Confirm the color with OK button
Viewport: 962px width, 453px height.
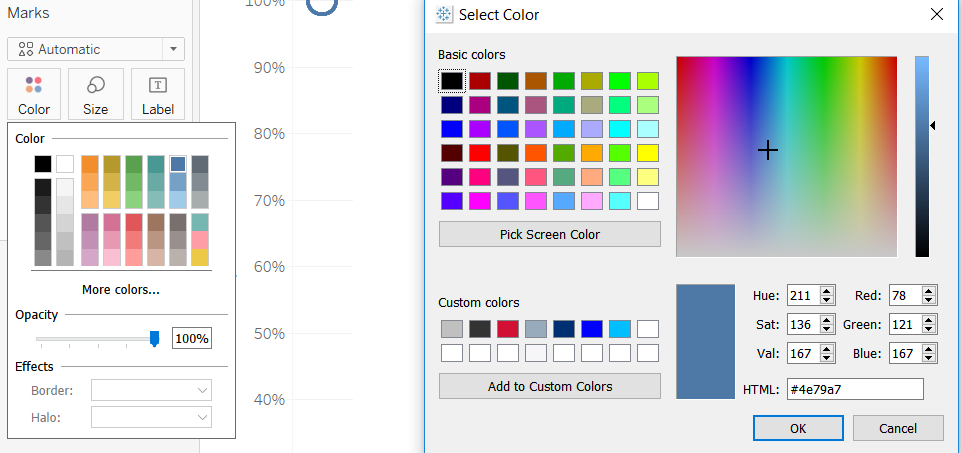[x=798, y=428]
